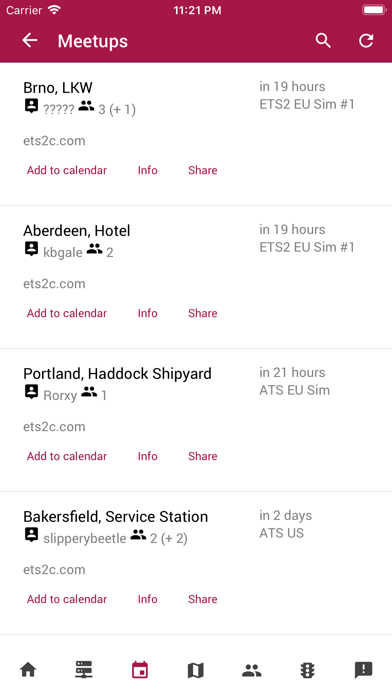392x696 pixels.
Task: Open the traffic light tab icon
Action: [x=307, y=670]
